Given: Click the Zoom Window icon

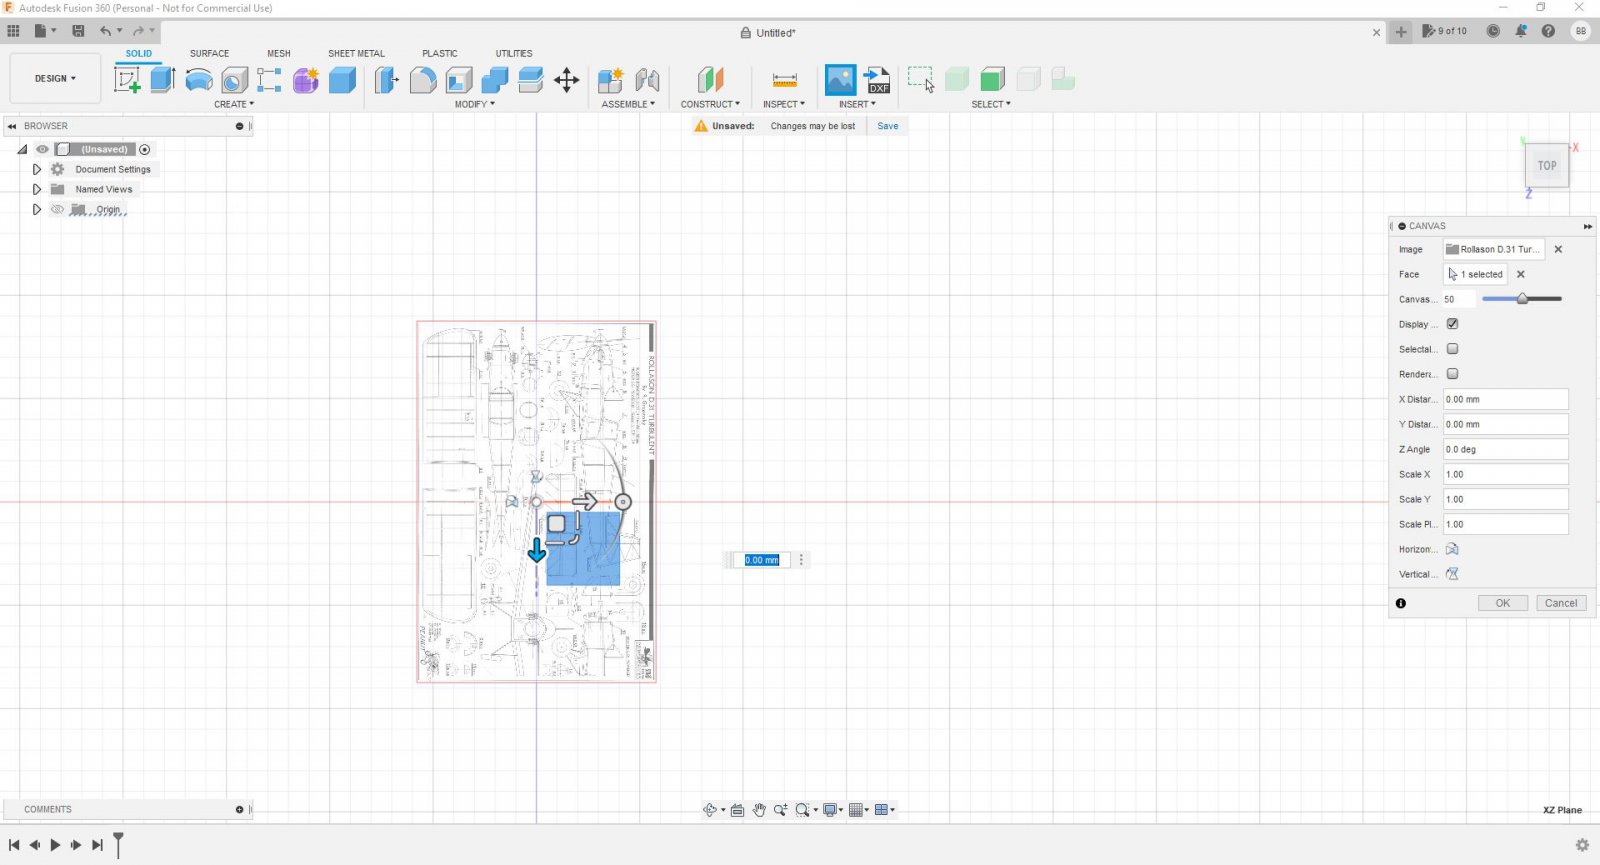Looking at the screenshot, I should pos(802,810).
